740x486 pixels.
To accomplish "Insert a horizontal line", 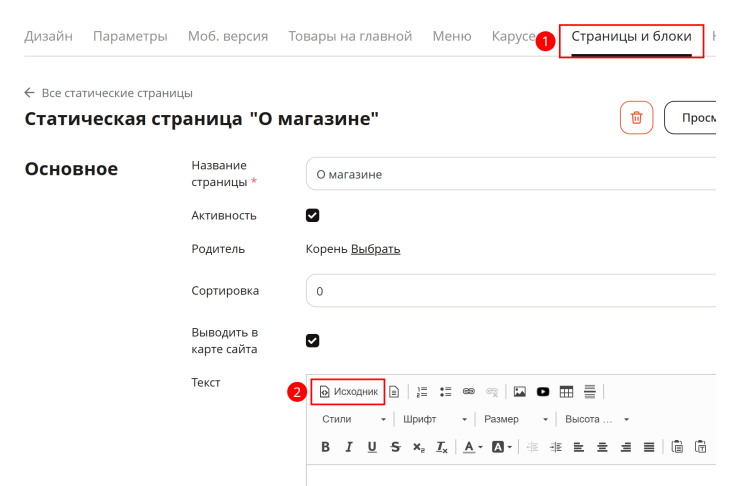I will pos(590,392).
